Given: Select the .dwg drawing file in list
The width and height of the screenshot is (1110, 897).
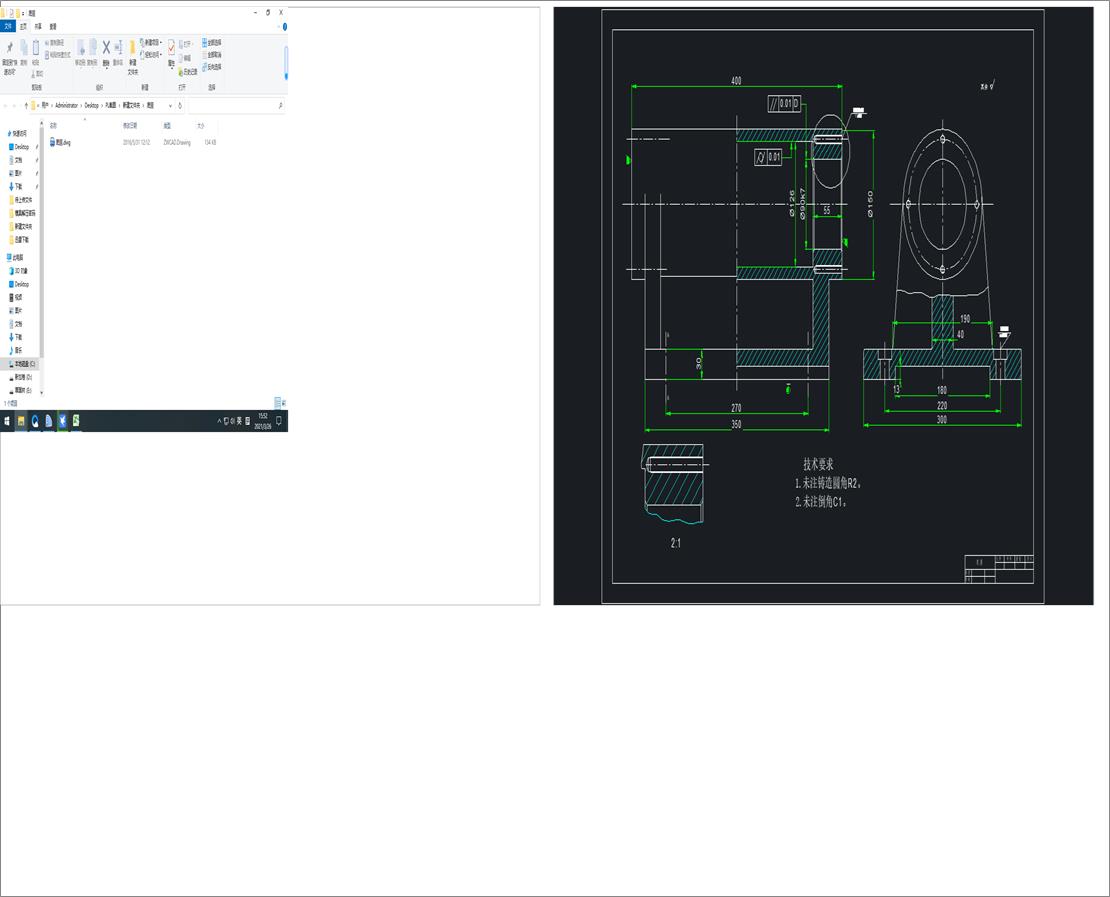Looking at the screenshot, I should coord(62,143).
